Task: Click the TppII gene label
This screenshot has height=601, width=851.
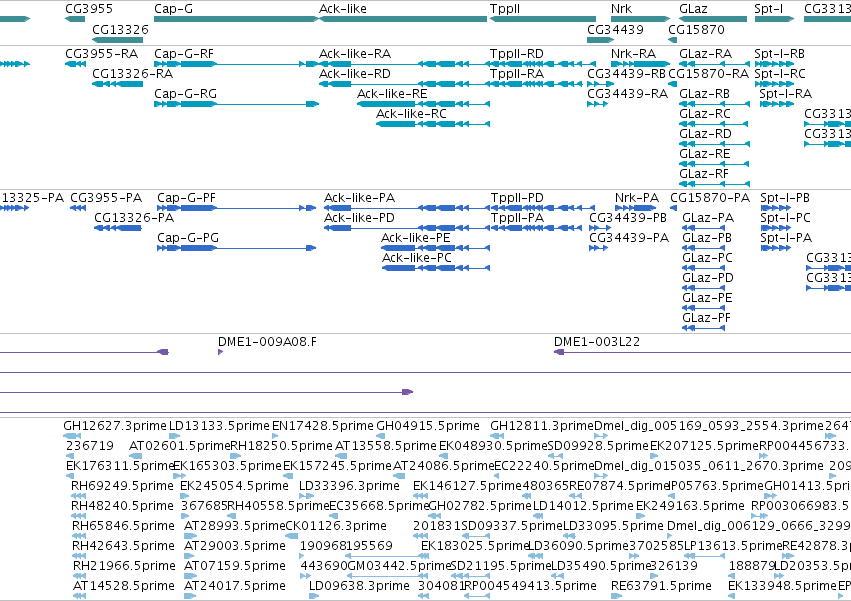Action: tap(505, 9)
